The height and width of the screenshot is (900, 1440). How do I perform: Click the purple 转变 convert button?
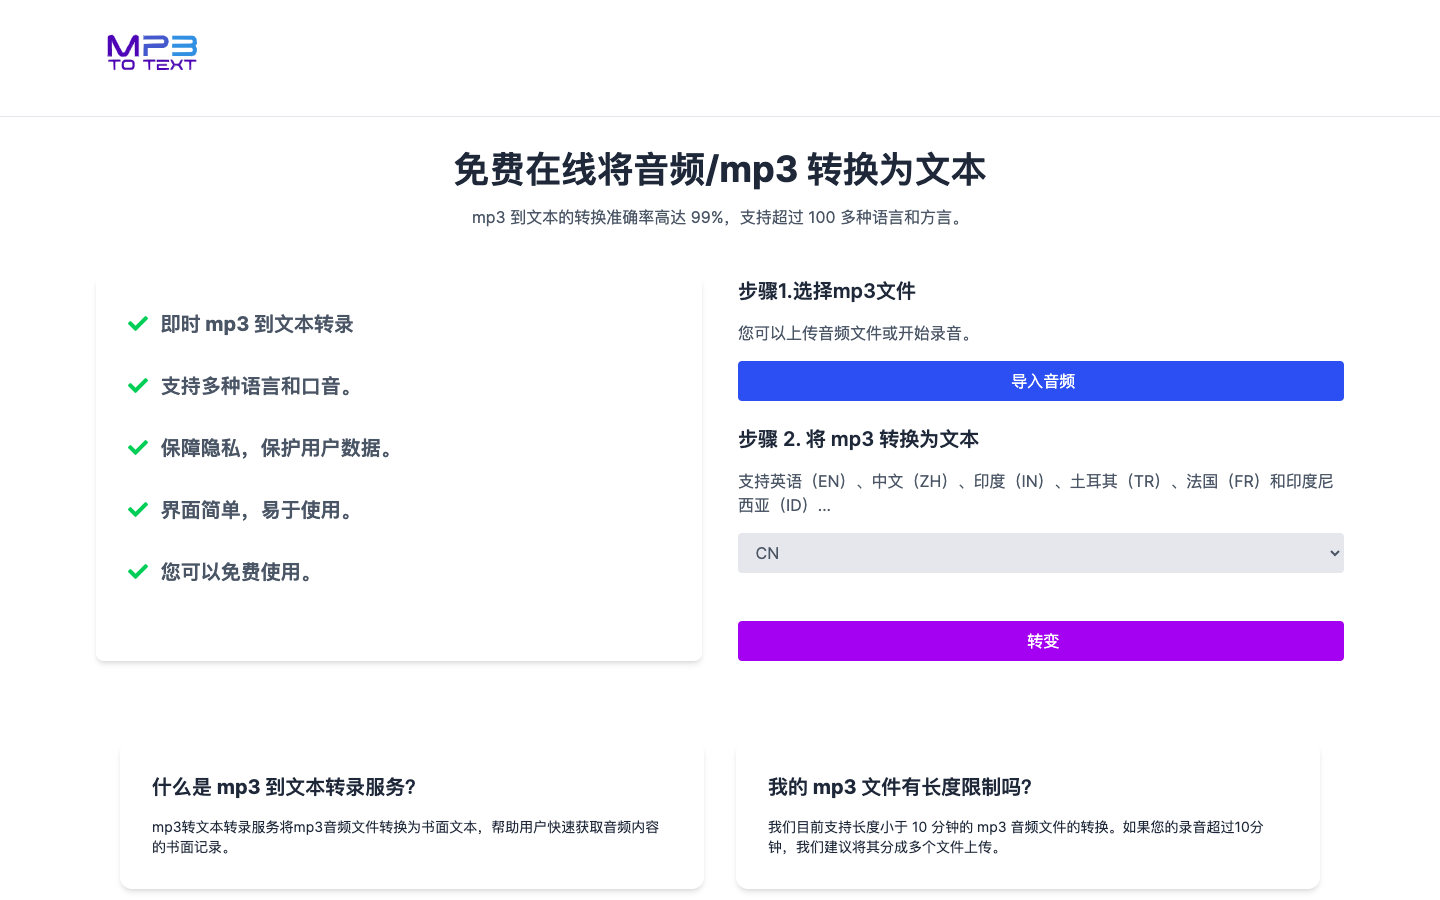pyautogui.click(x=1040, y=641)
